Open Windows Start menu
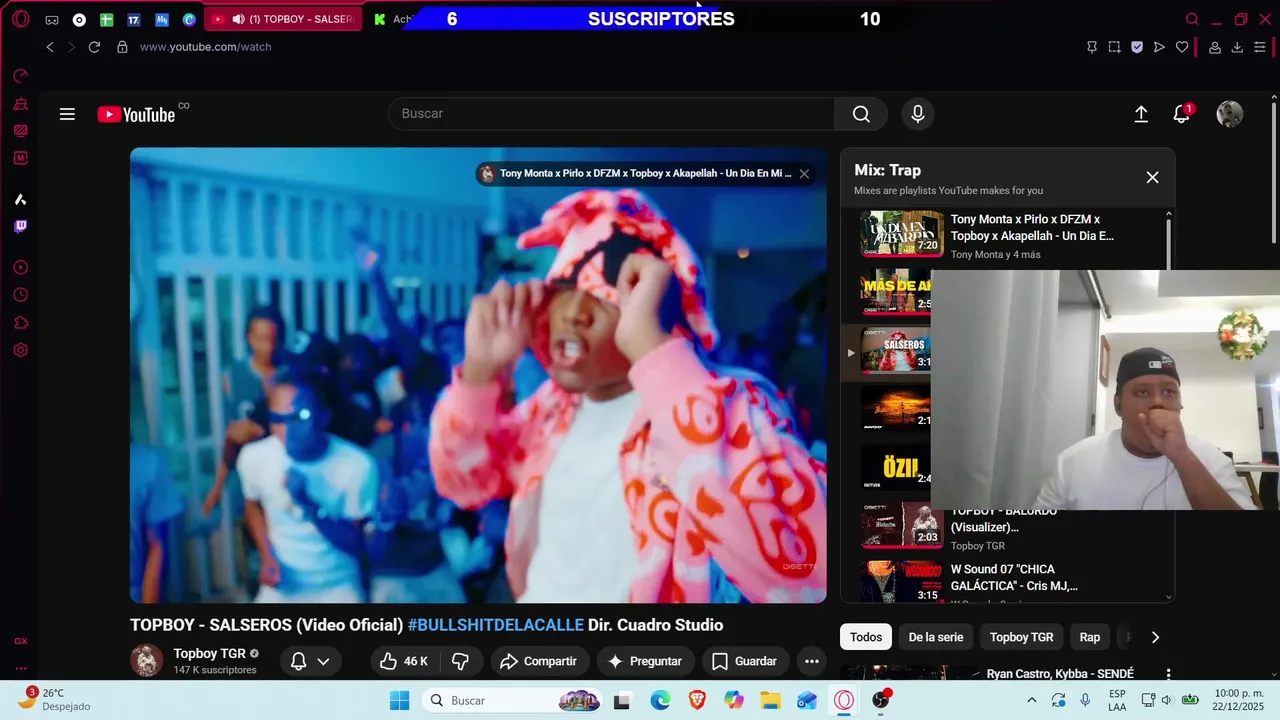The height and width of the screenshot is (720, 1280). pos(399,700)
